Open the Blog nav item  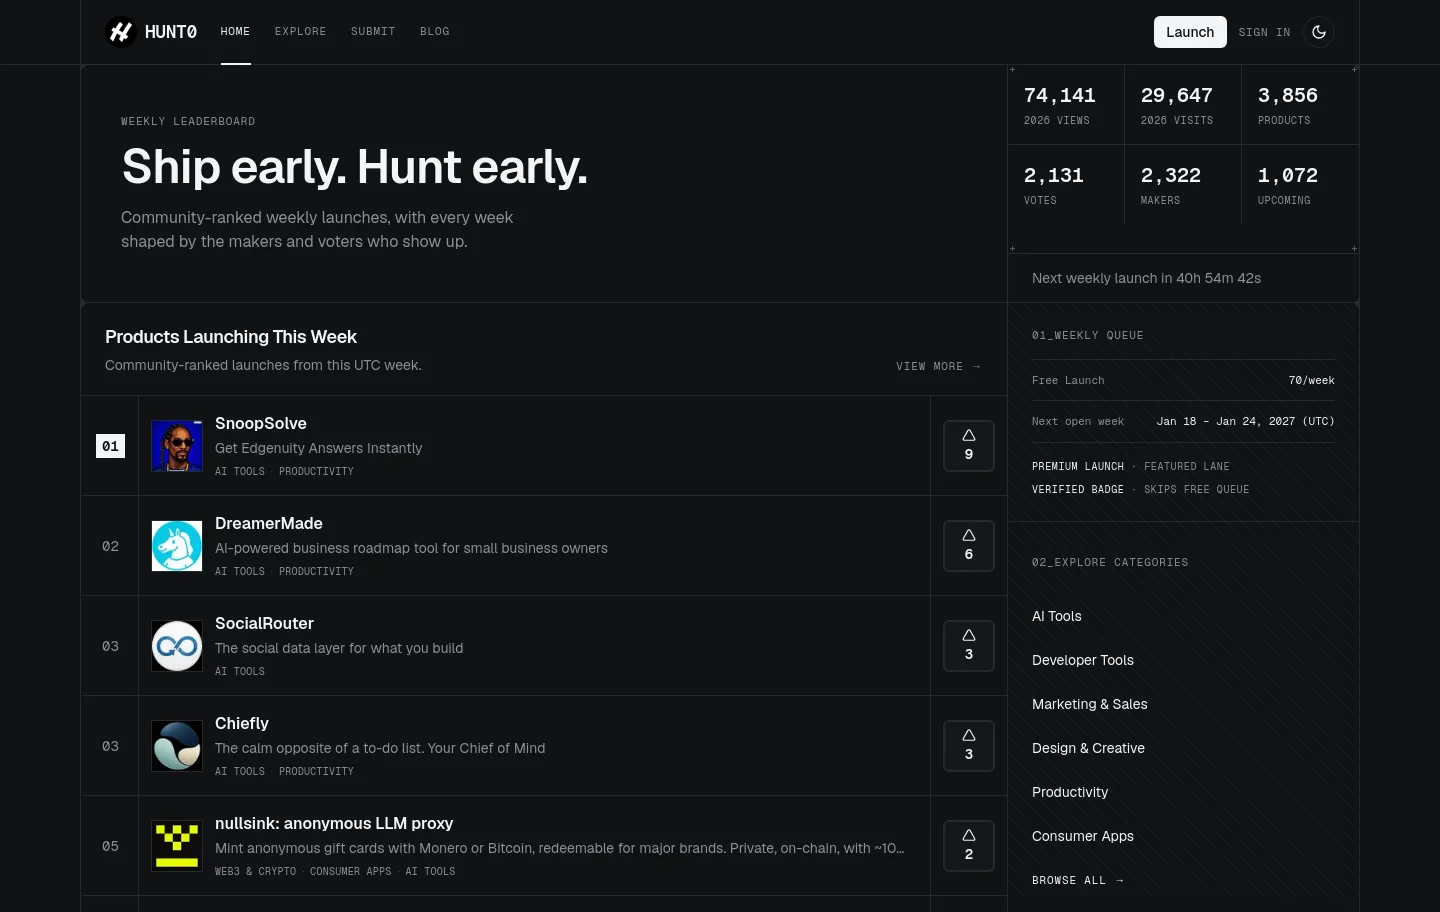[435, 32]
